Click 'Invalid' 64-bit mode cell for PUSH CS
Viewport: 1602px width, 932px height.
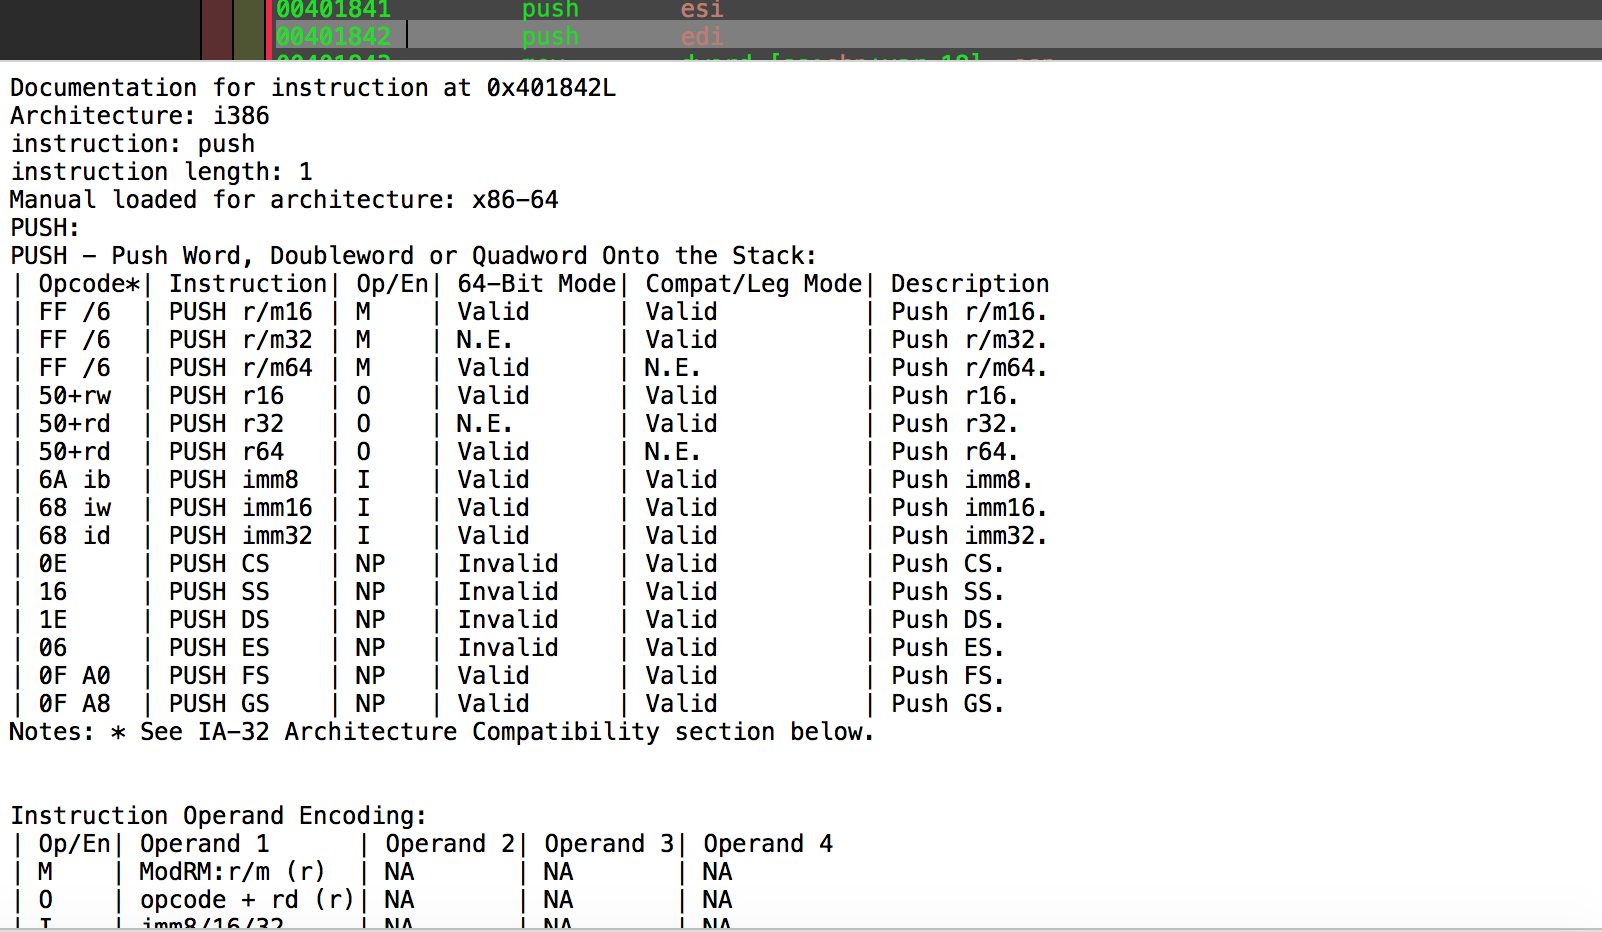(508, 564)
